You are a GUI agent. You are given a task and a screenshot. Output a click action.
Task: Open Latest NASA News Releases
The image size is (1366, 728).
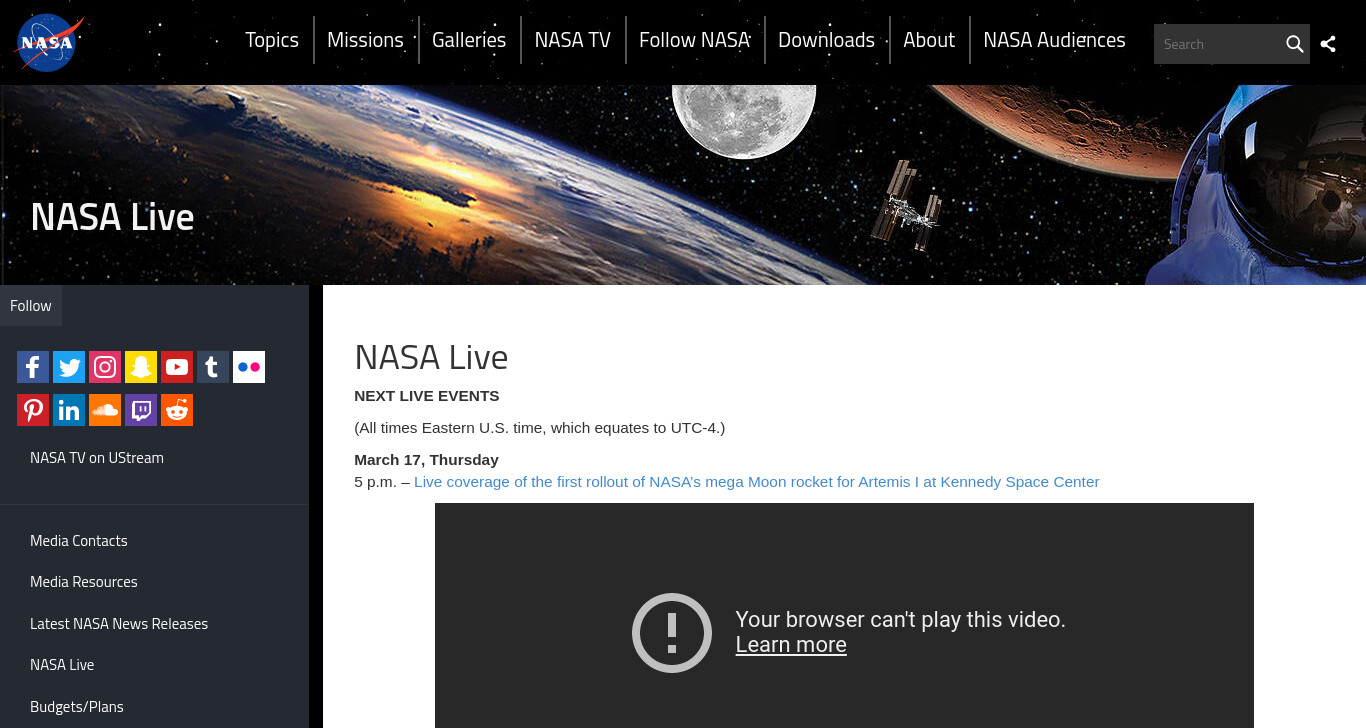[x=119, y=624]
